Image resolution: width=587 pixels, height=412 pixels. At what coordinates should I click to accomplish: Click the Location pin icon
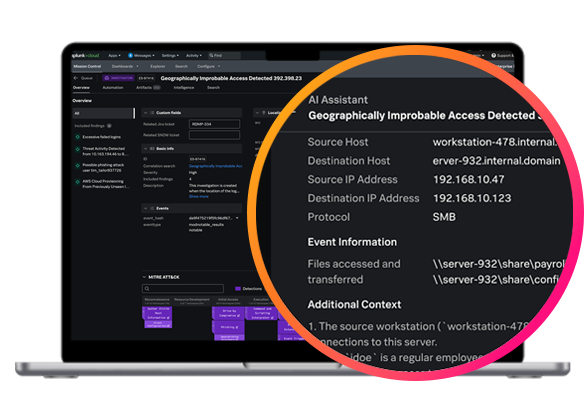tap(264, 113)
